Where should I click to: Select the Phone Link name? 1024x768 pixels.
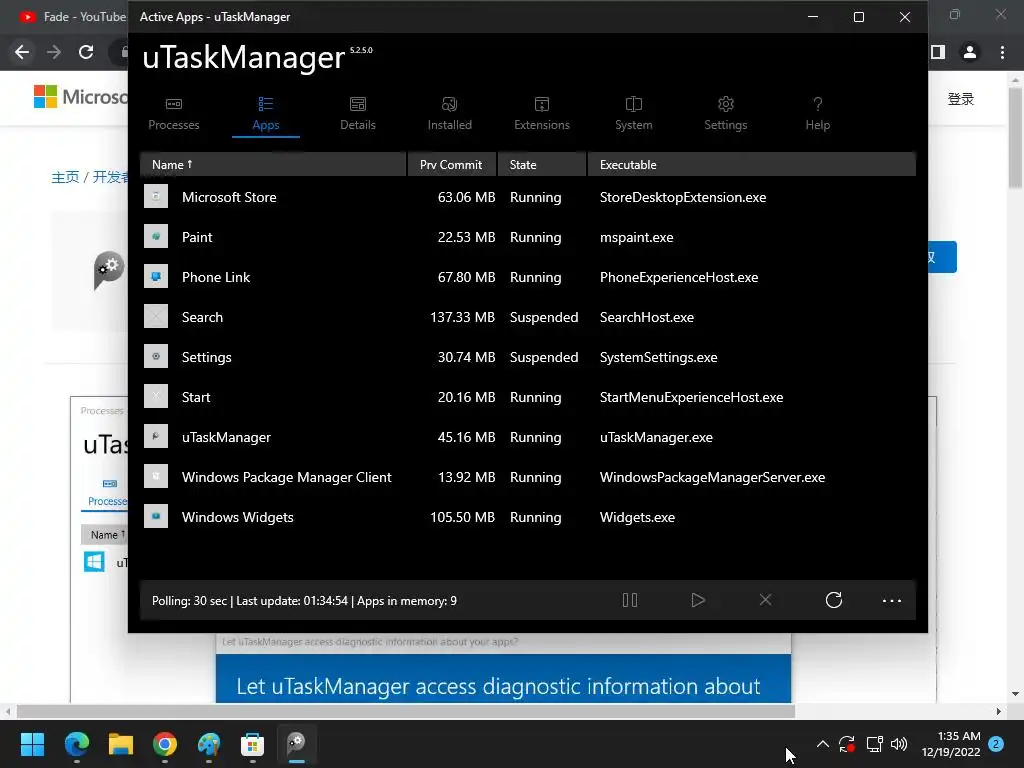[x=216, y=277]
